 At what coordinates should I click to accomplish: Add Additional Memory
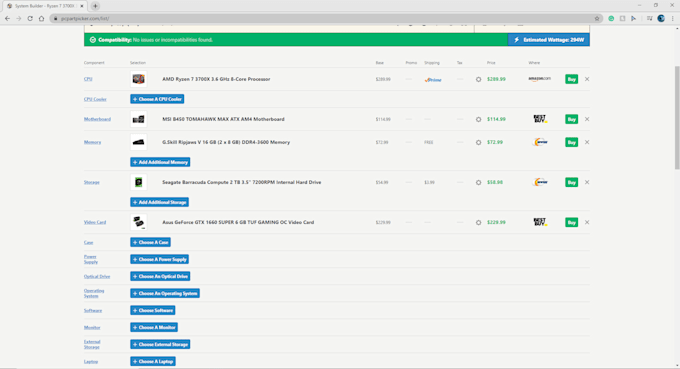160,162
